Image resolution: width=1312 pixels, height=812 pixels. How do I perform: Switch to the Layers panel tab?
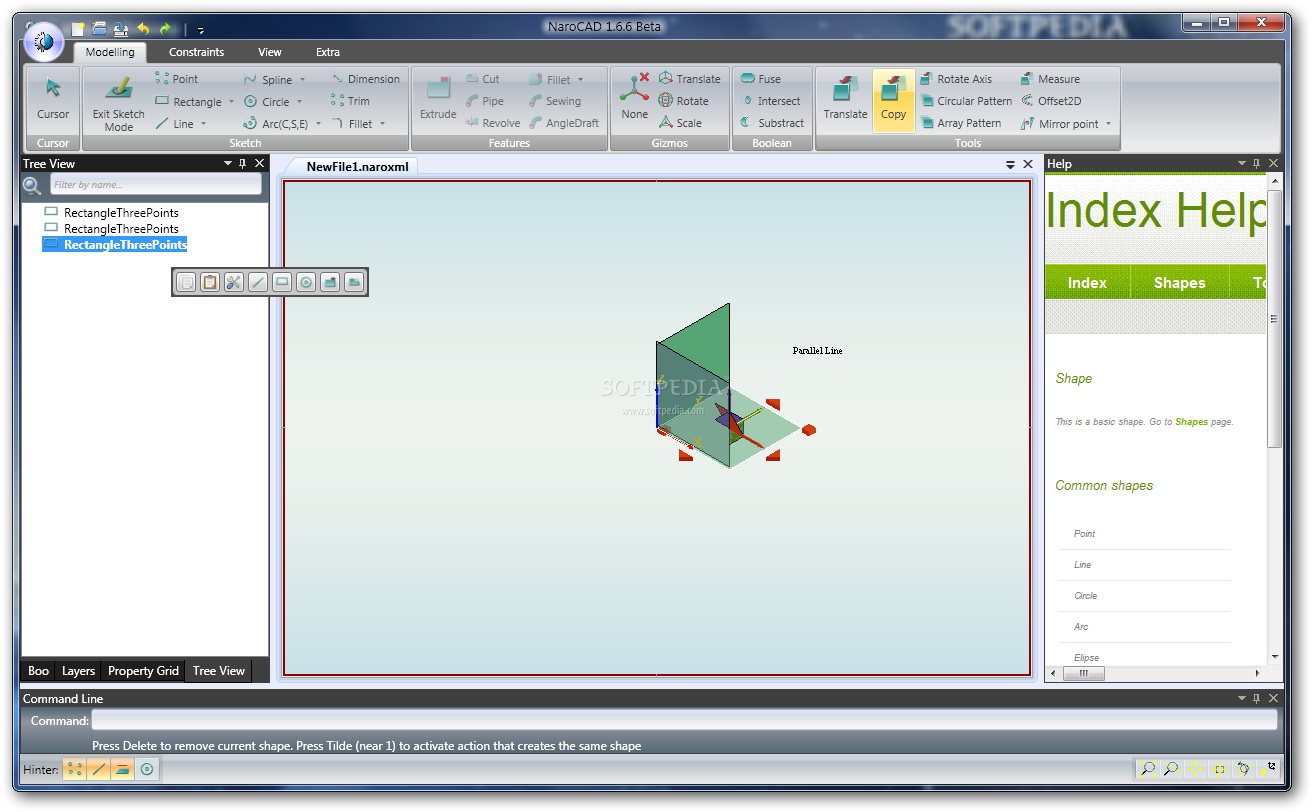(x=78, y=671)
